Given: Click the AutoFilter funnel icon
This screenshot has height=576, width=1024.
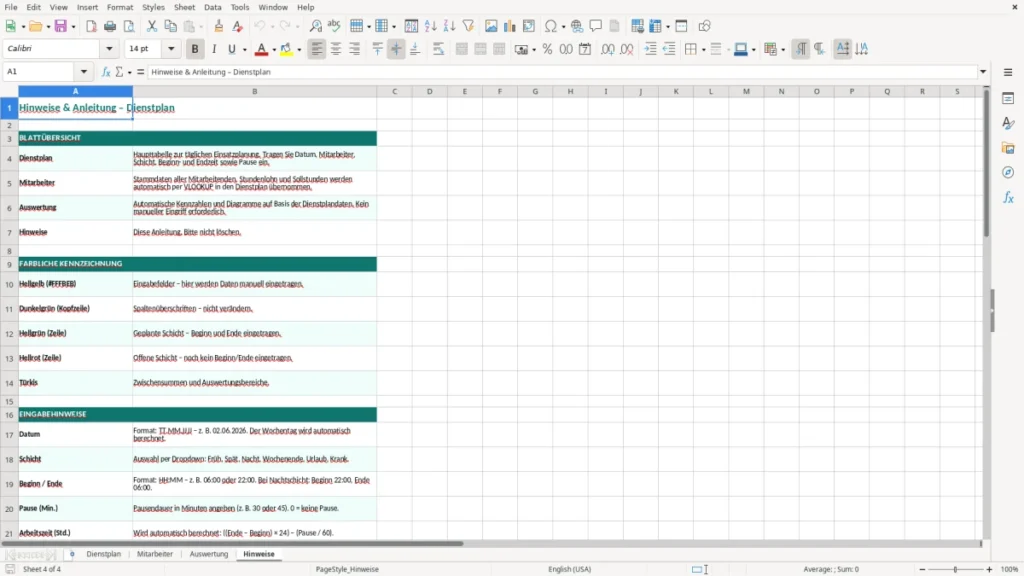Looking at the screenshot, I should coord(468,26).
